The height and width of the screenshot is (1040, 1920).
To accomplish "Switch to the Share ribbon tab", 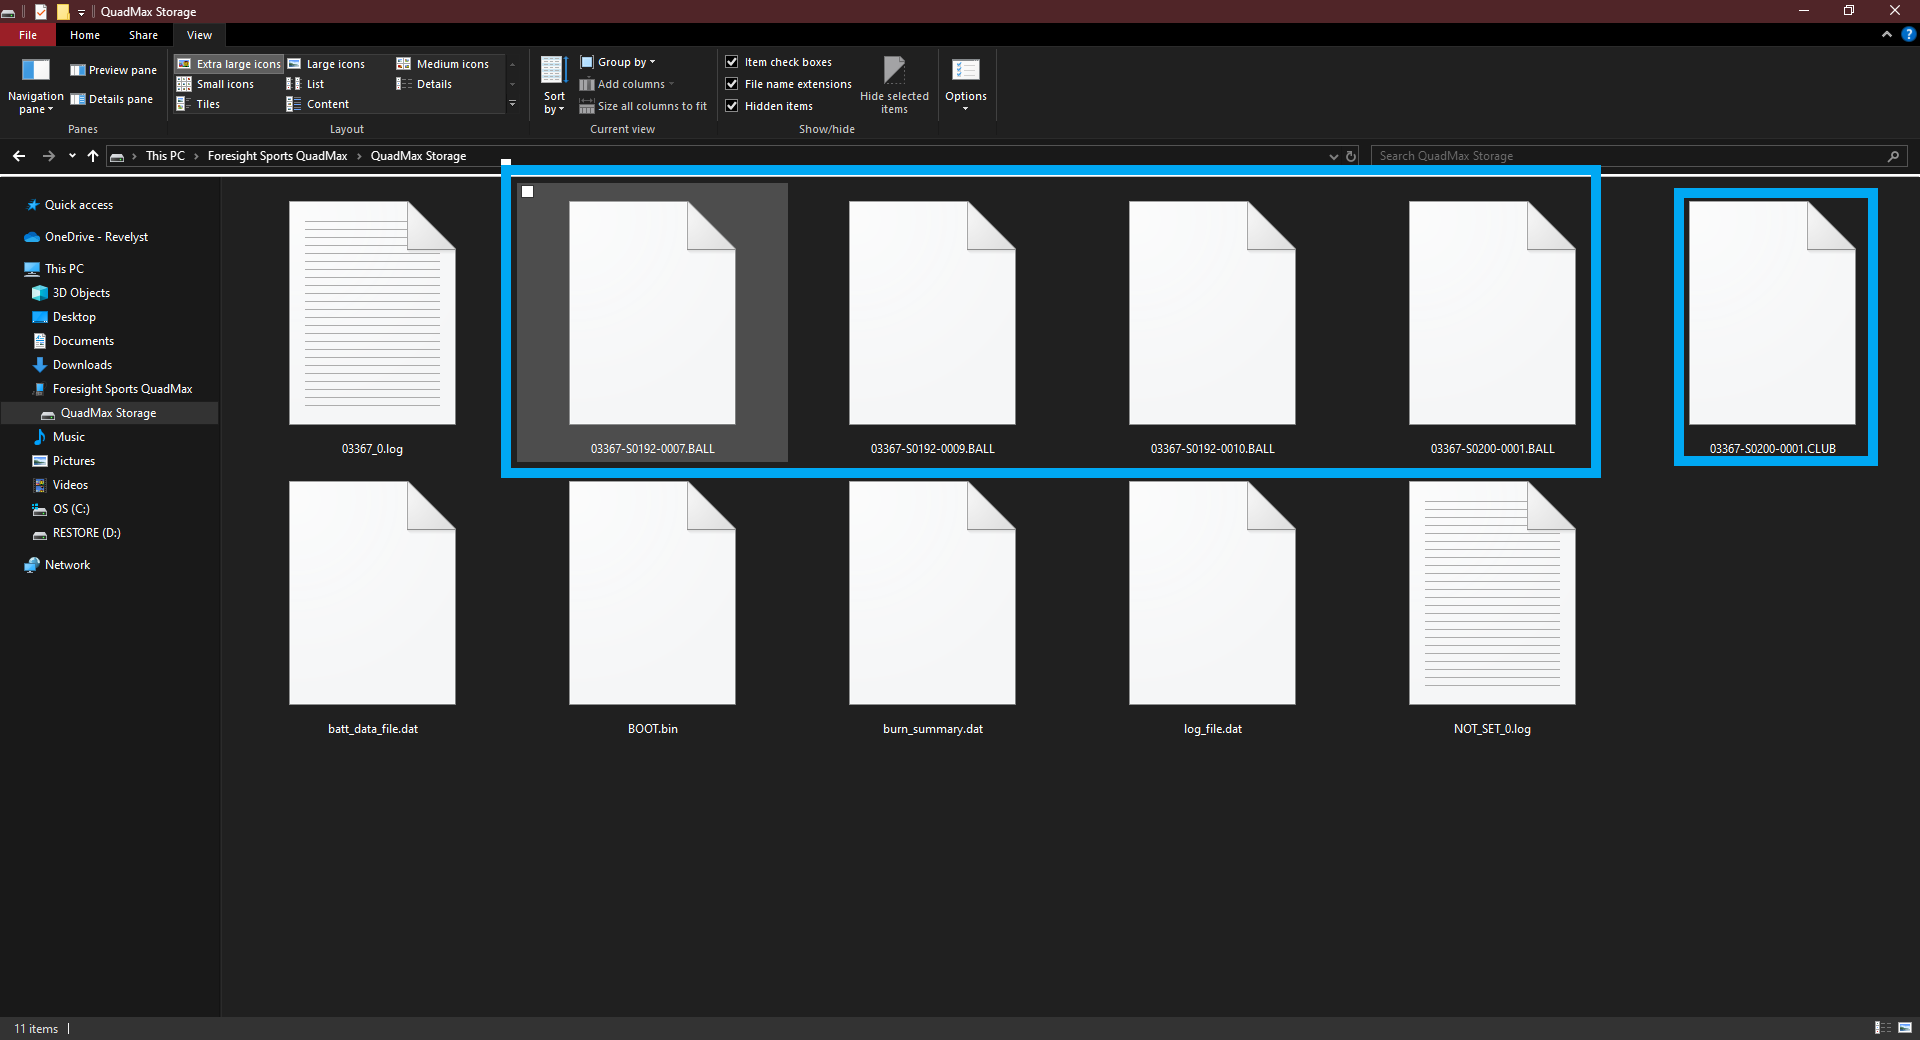I will (x=143, y=35).
